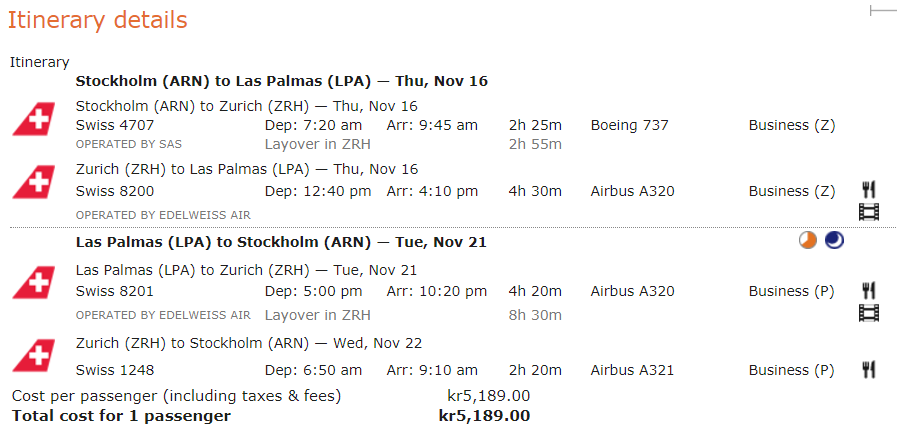This screenshot has width=897, height=433.
Task: Click the Business (Z) fare class on Swiss 4707
Action: (791, 126)
